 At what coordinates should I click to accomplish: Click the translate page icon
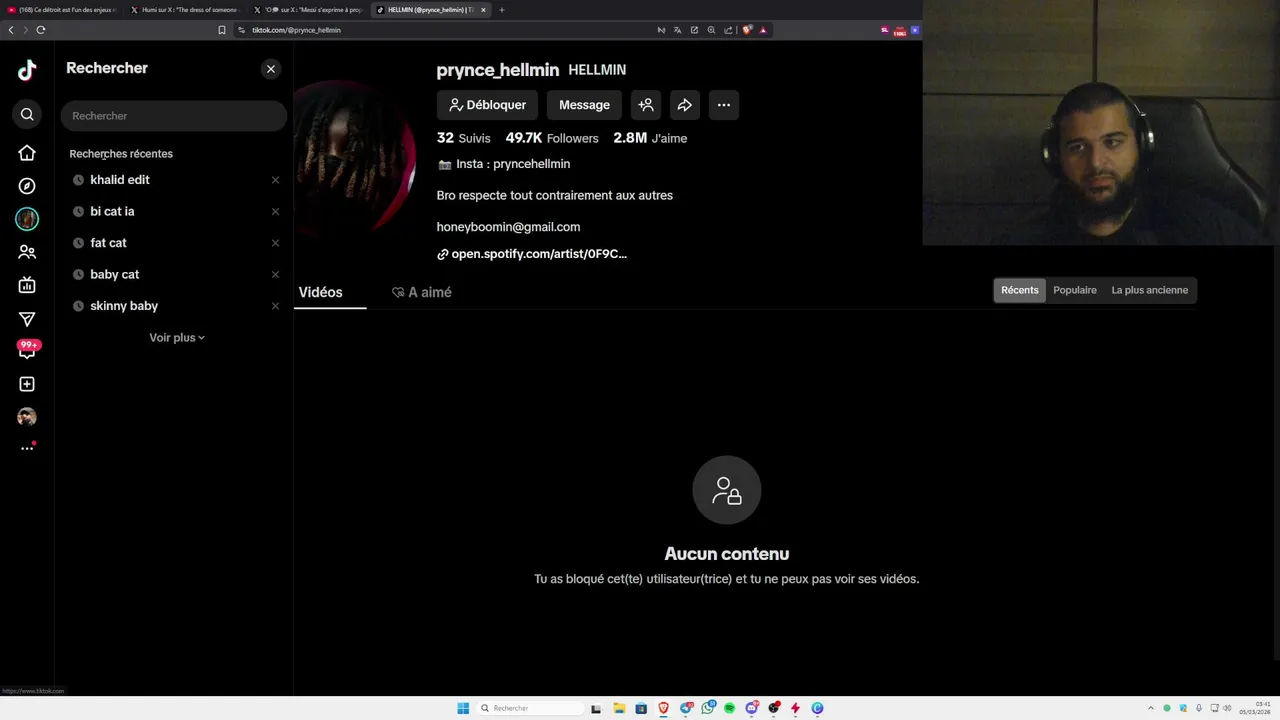tap(677, 30)
